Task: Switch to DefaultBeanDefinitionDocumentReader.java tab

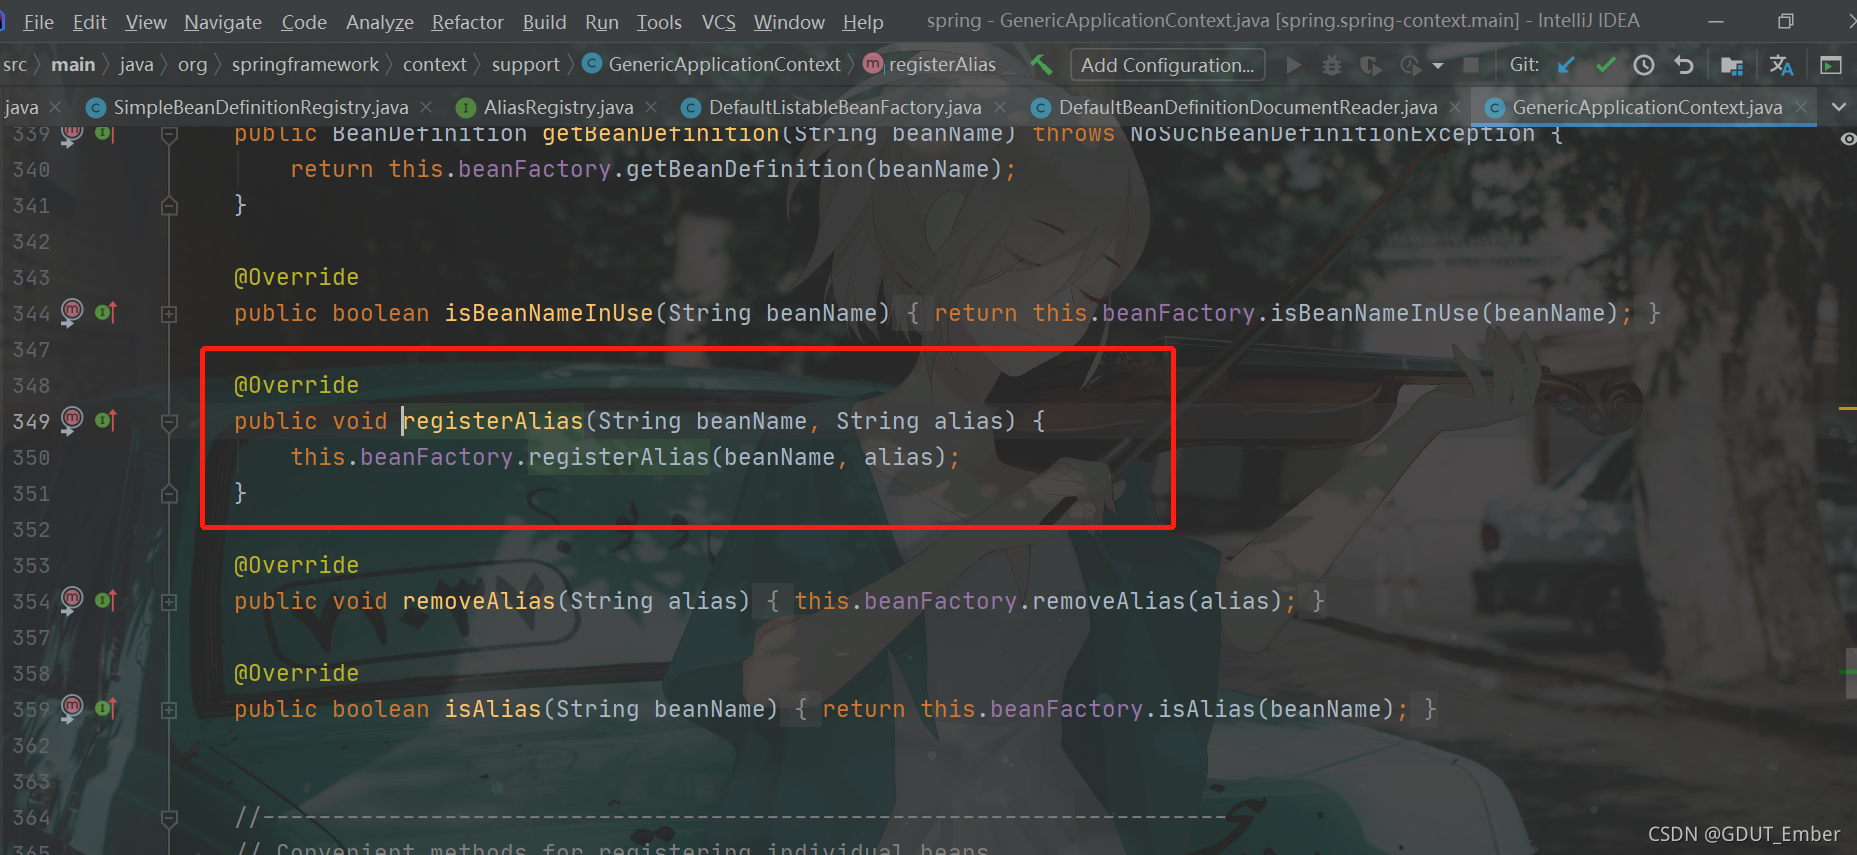Action: (x=1247, y=107)
